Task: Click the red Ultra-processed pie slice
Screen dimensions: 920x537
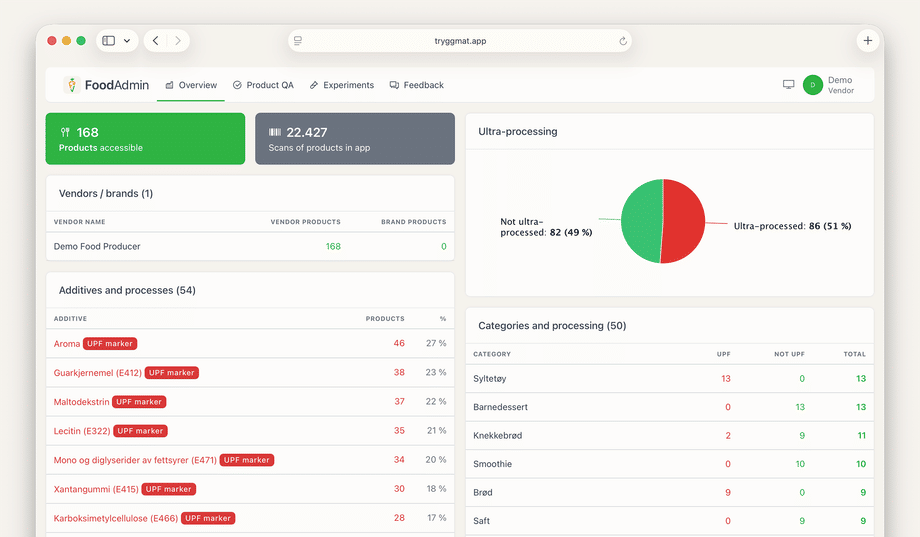Action: pos(684,221)
